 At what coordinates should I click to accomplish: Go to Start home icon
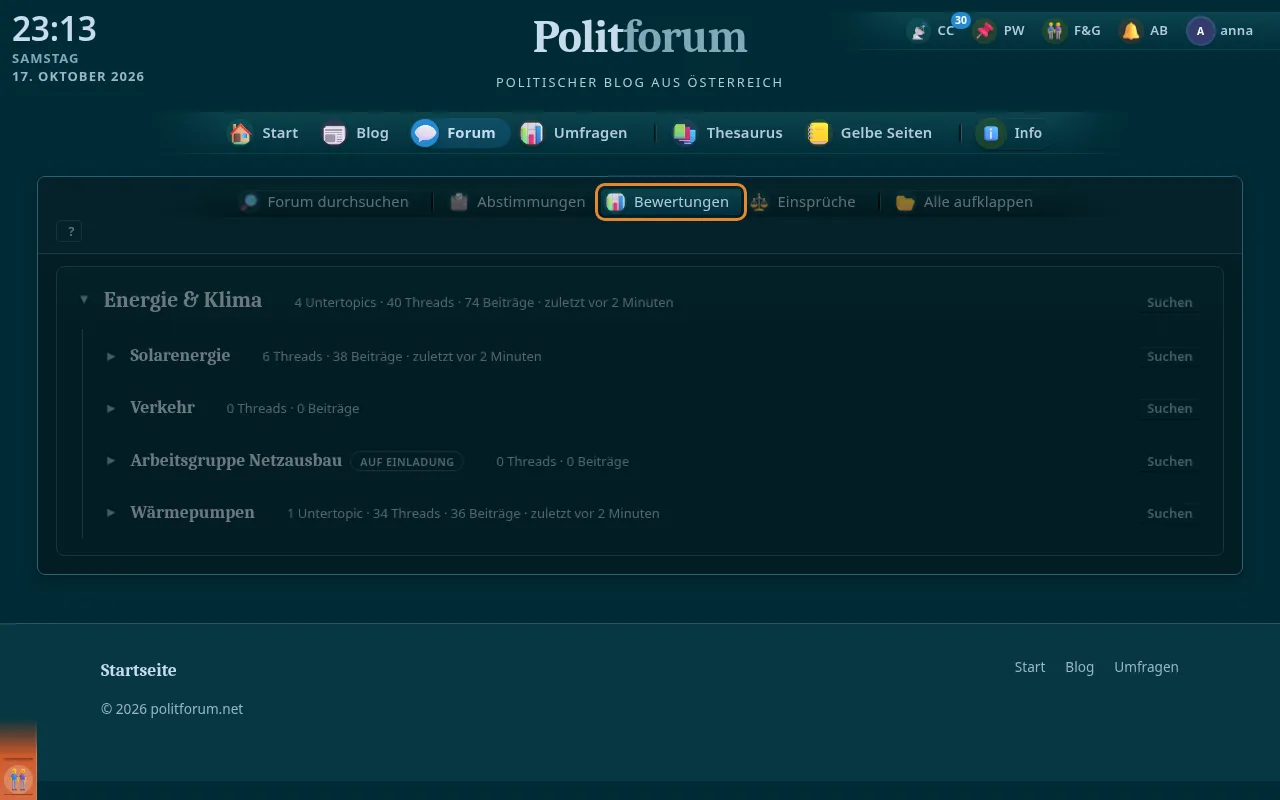click(x=241, y=133)
